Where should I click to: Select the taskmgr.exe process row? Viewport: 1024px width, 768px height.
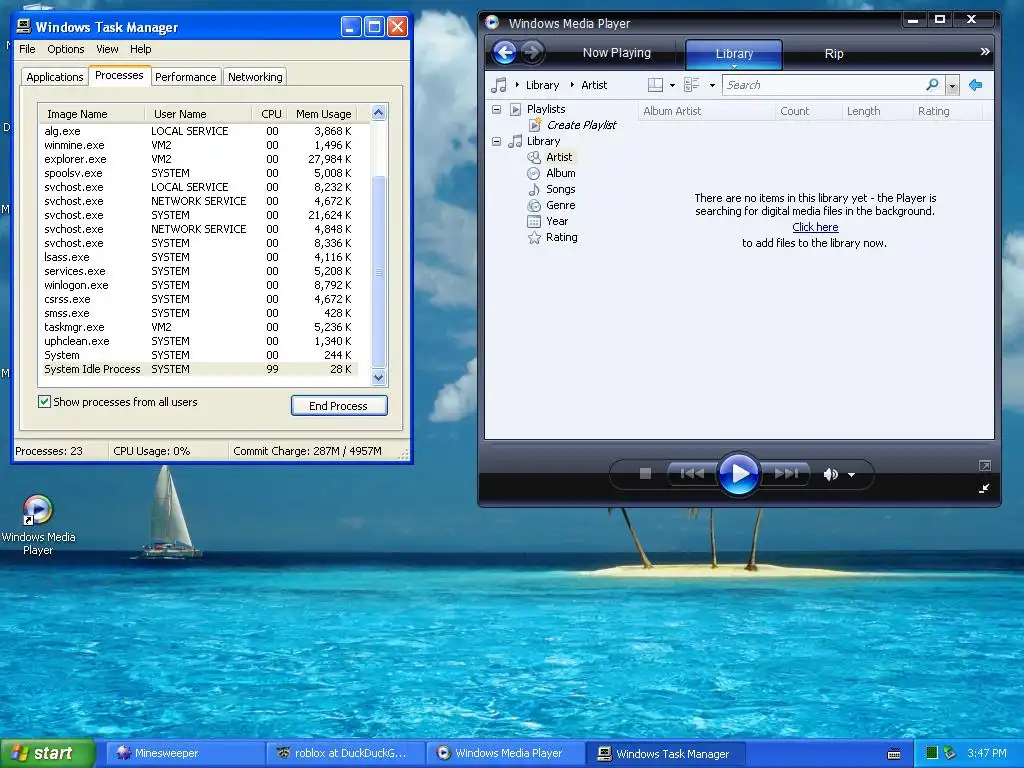[198, 327]
